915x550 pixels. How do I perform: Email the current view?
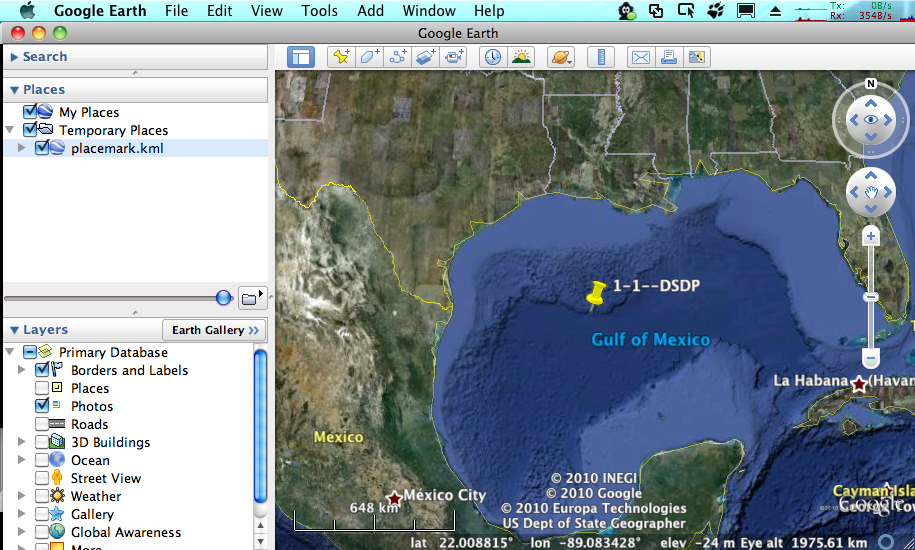641,57
